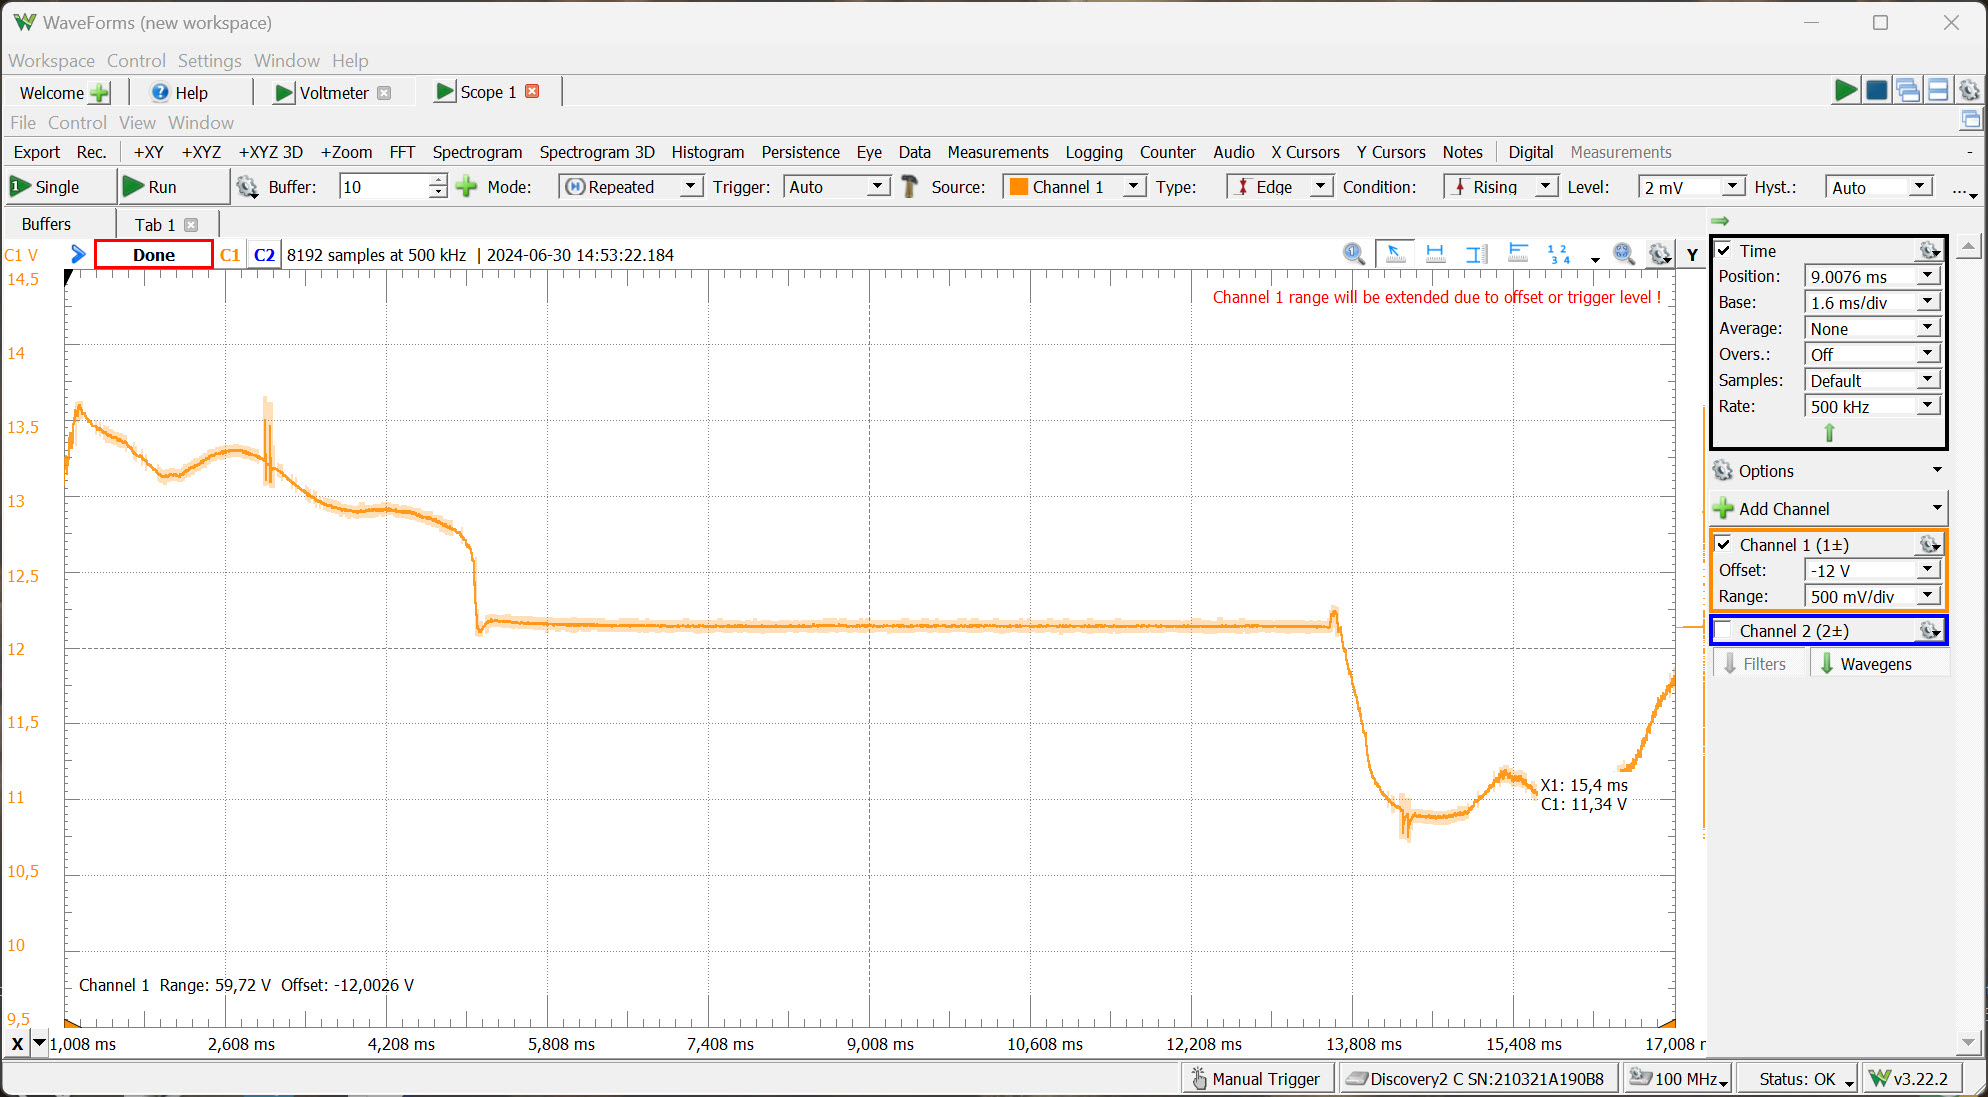Viewport: 1988px width, 1097px height.
Task: Disable the Channel 1 checkbox
Action: point(1724,545)
